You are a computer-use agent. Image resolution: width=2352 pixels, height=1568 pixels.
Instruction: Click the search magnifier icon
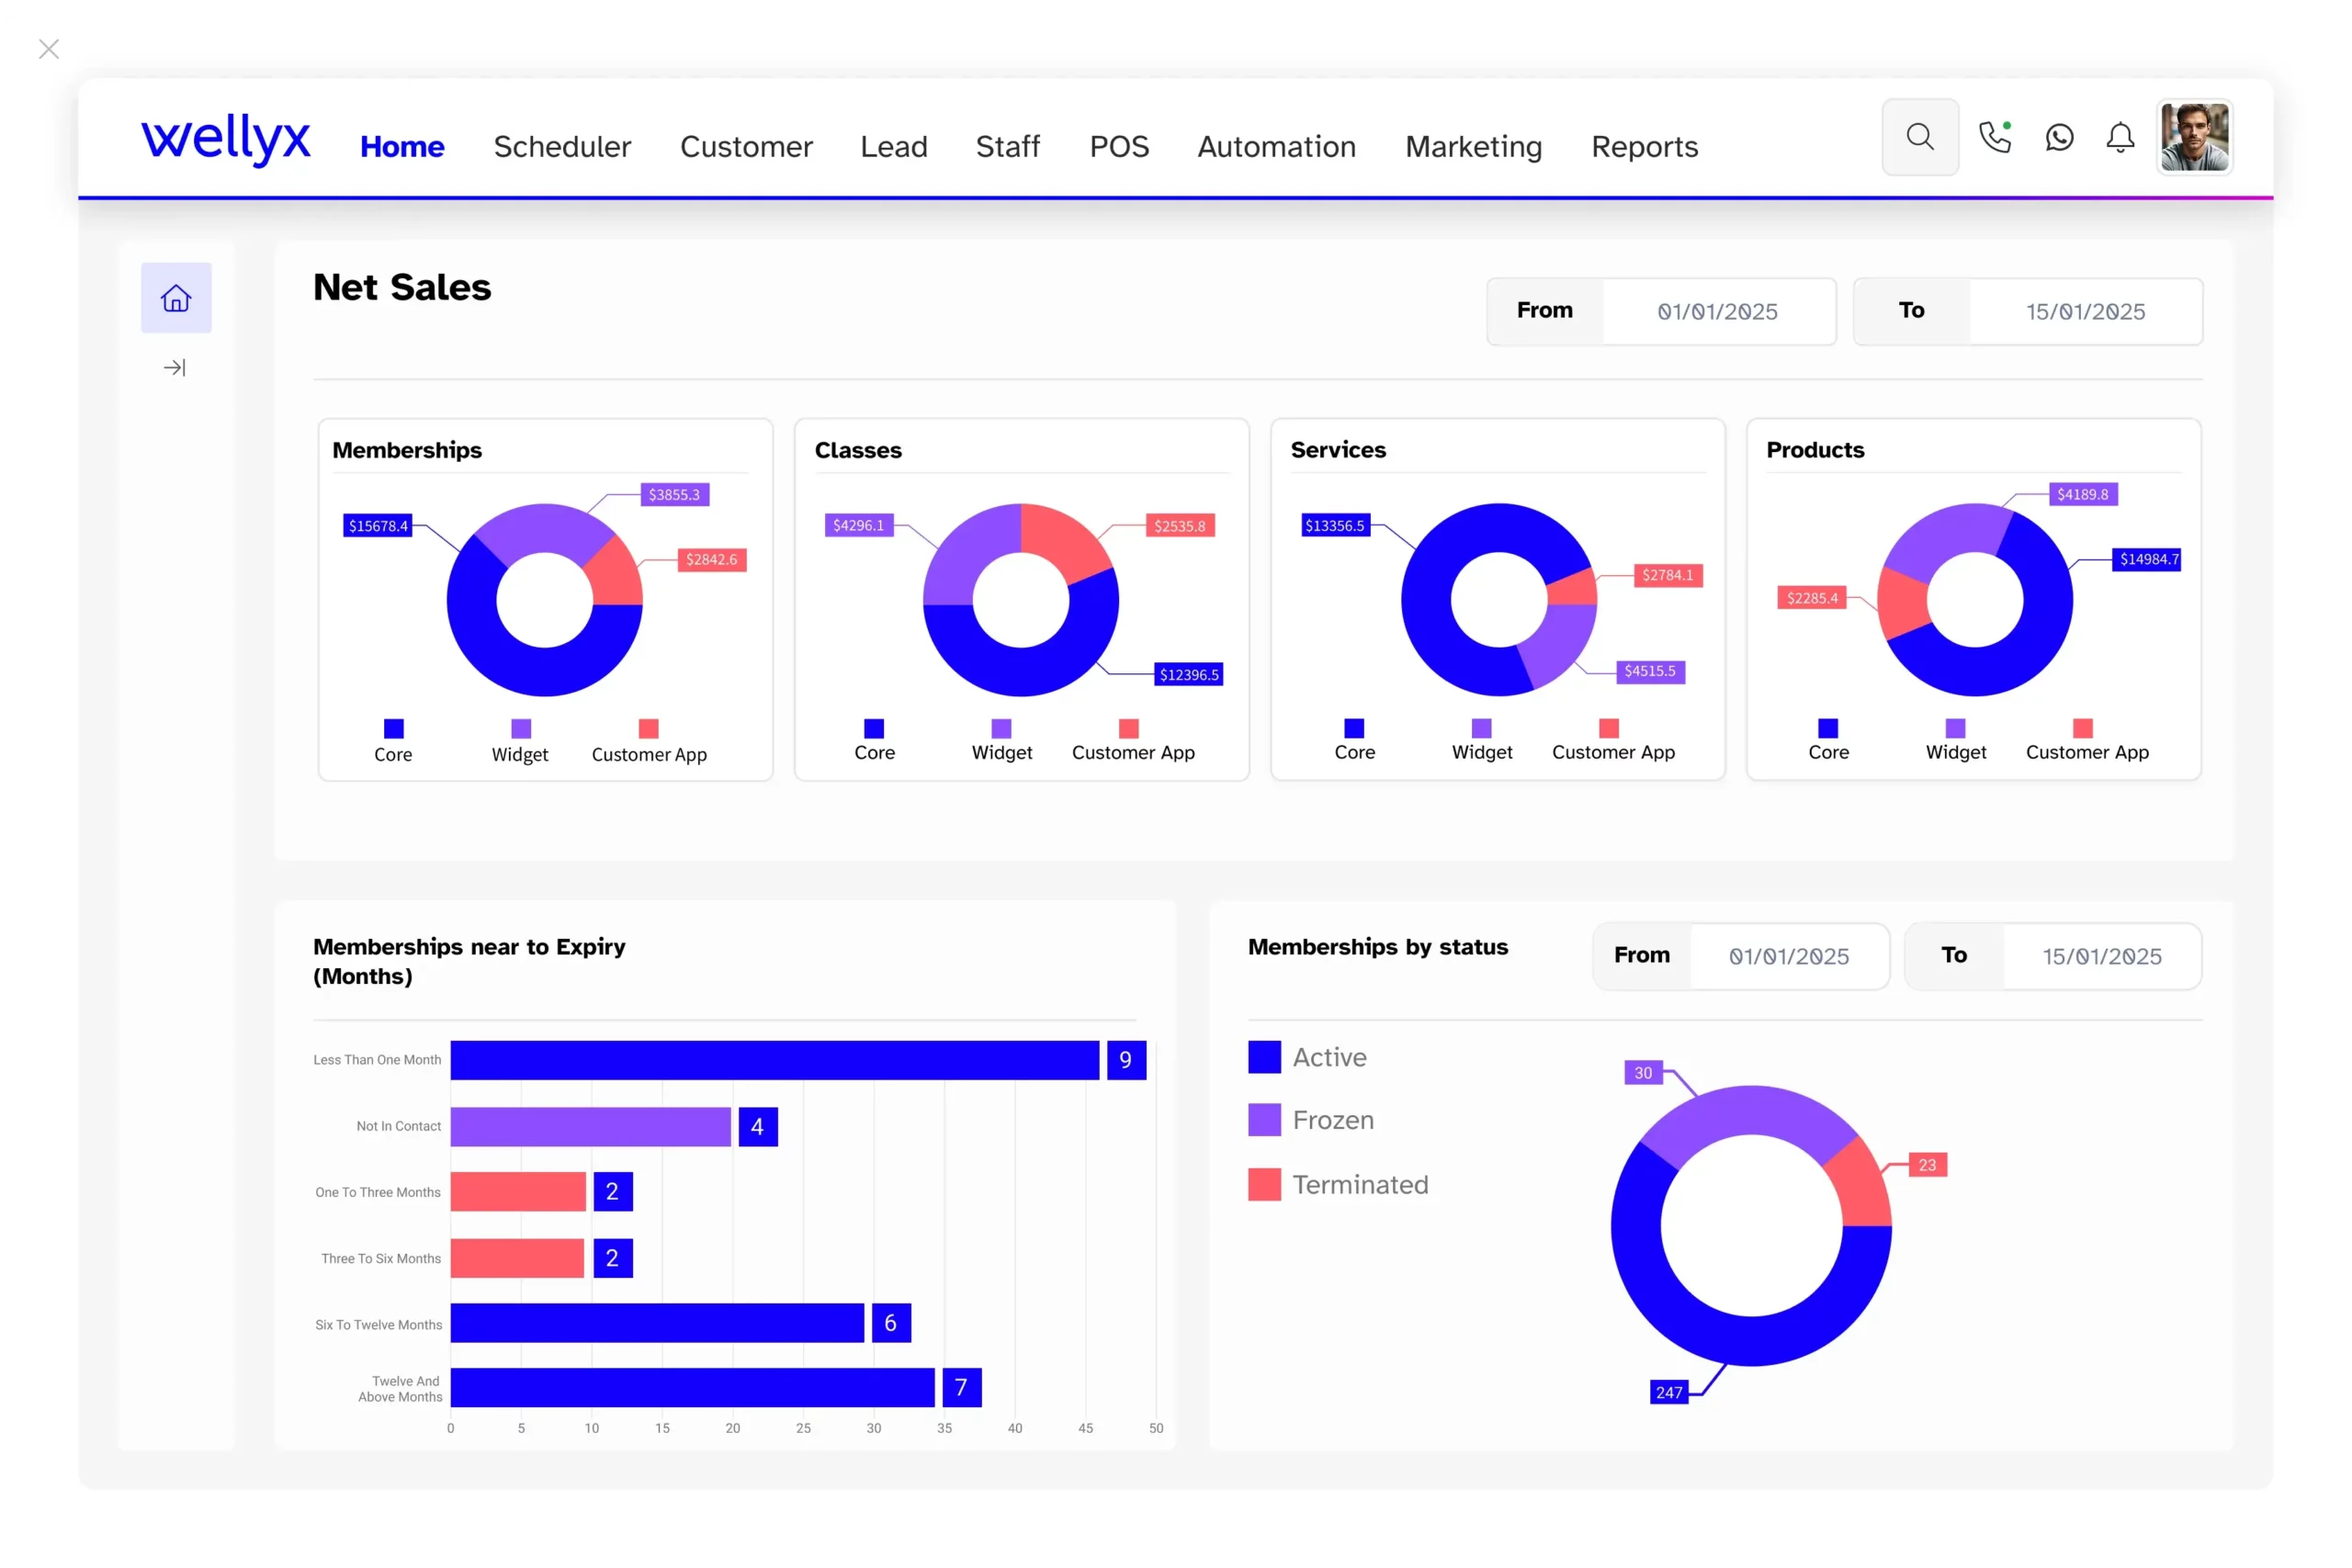[1919, 137]
